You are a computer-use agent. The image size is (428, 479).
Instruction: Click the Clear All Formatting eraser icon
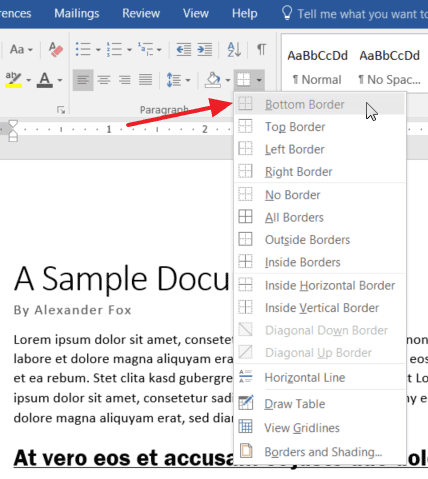pos(56,50)
